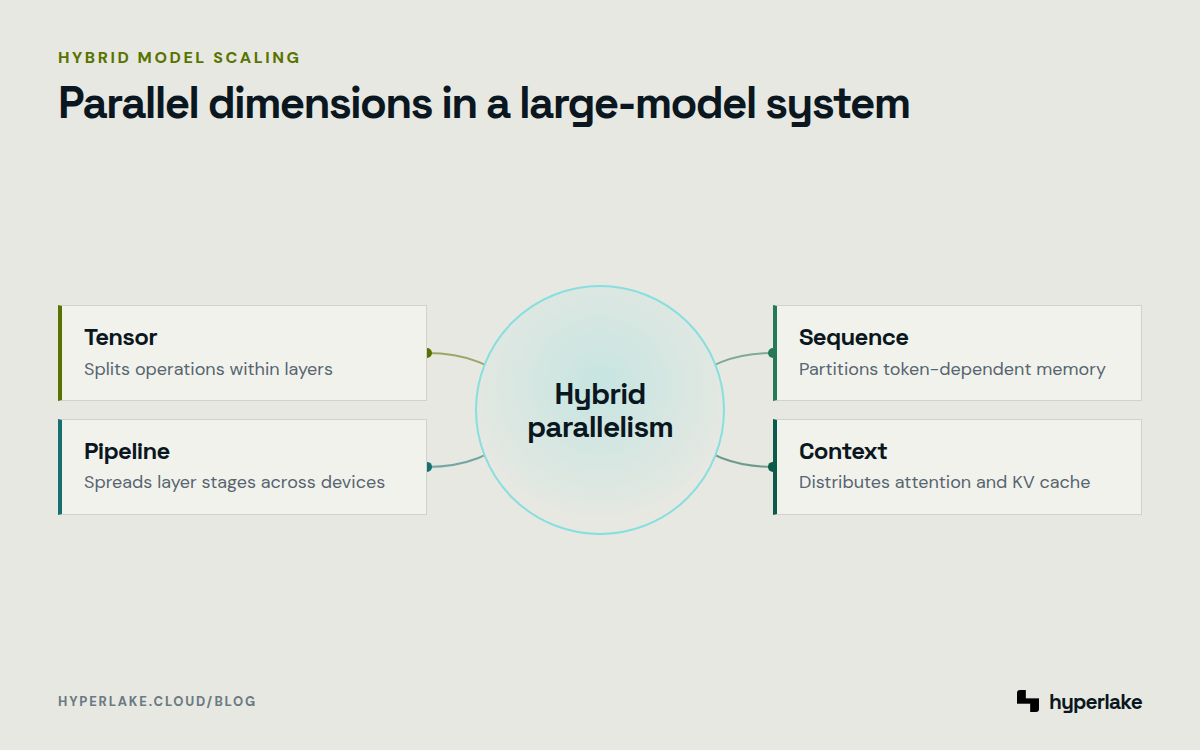
Task: Select the Context card title
Action: click(x=843, y=451)
